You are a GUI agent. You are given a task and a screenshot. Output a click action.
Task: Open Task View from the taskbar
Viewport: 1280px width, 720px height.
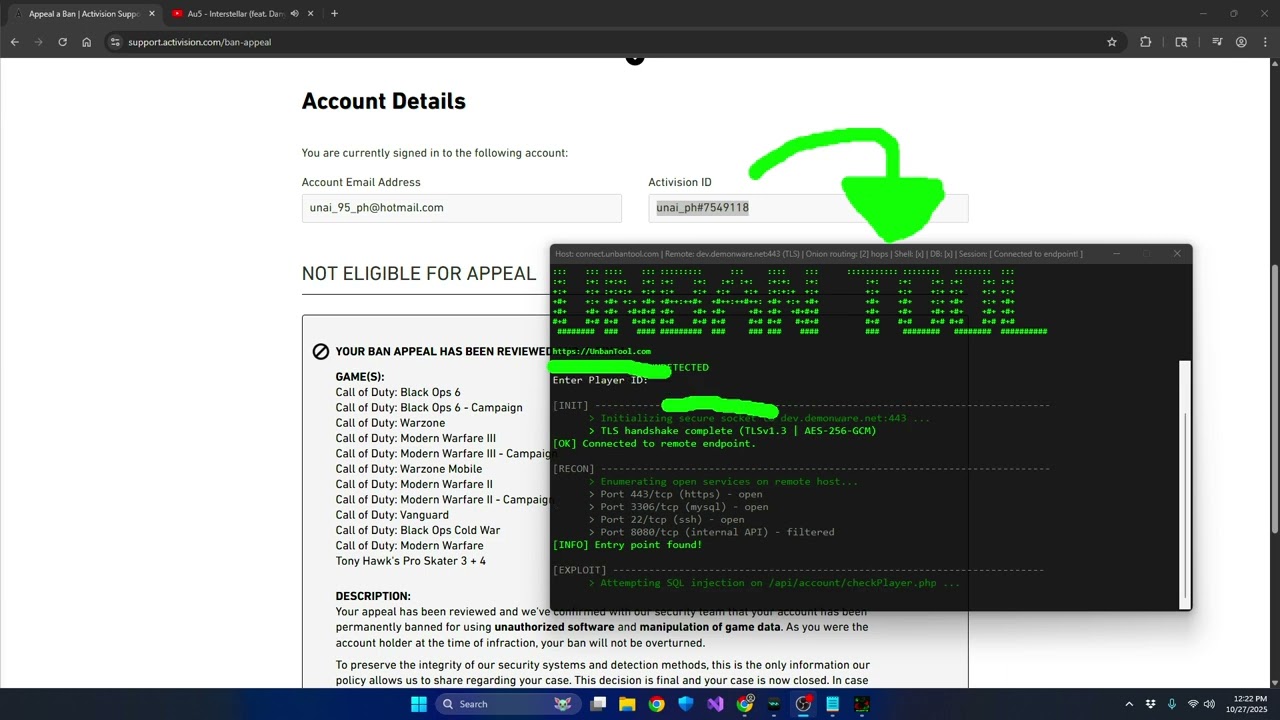[x=598, y=704]
